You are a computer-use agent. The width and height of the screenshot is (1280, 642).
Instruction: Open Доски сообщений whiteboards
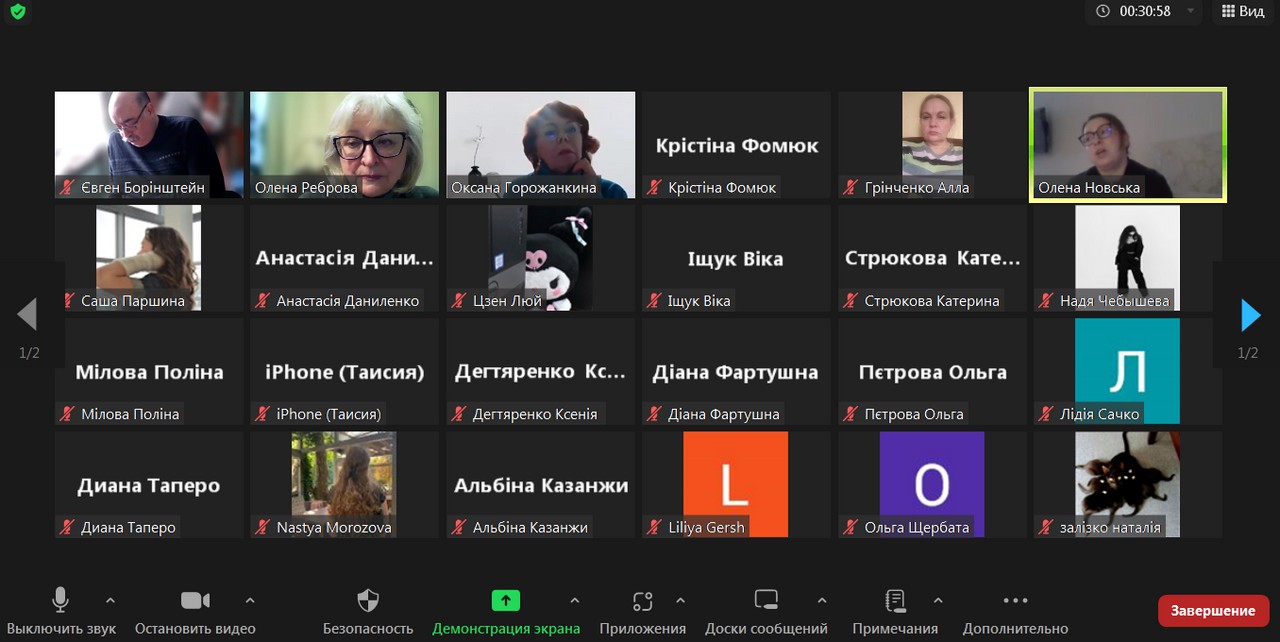coord(766,601)
